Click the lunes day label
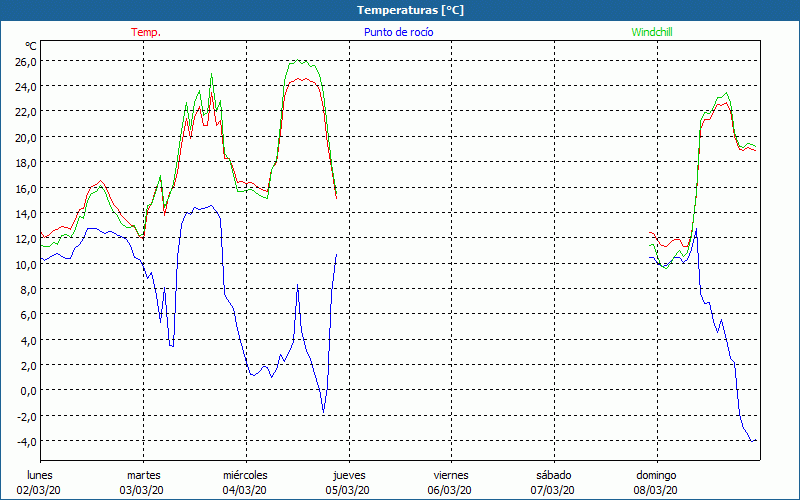 coord(40,475)
